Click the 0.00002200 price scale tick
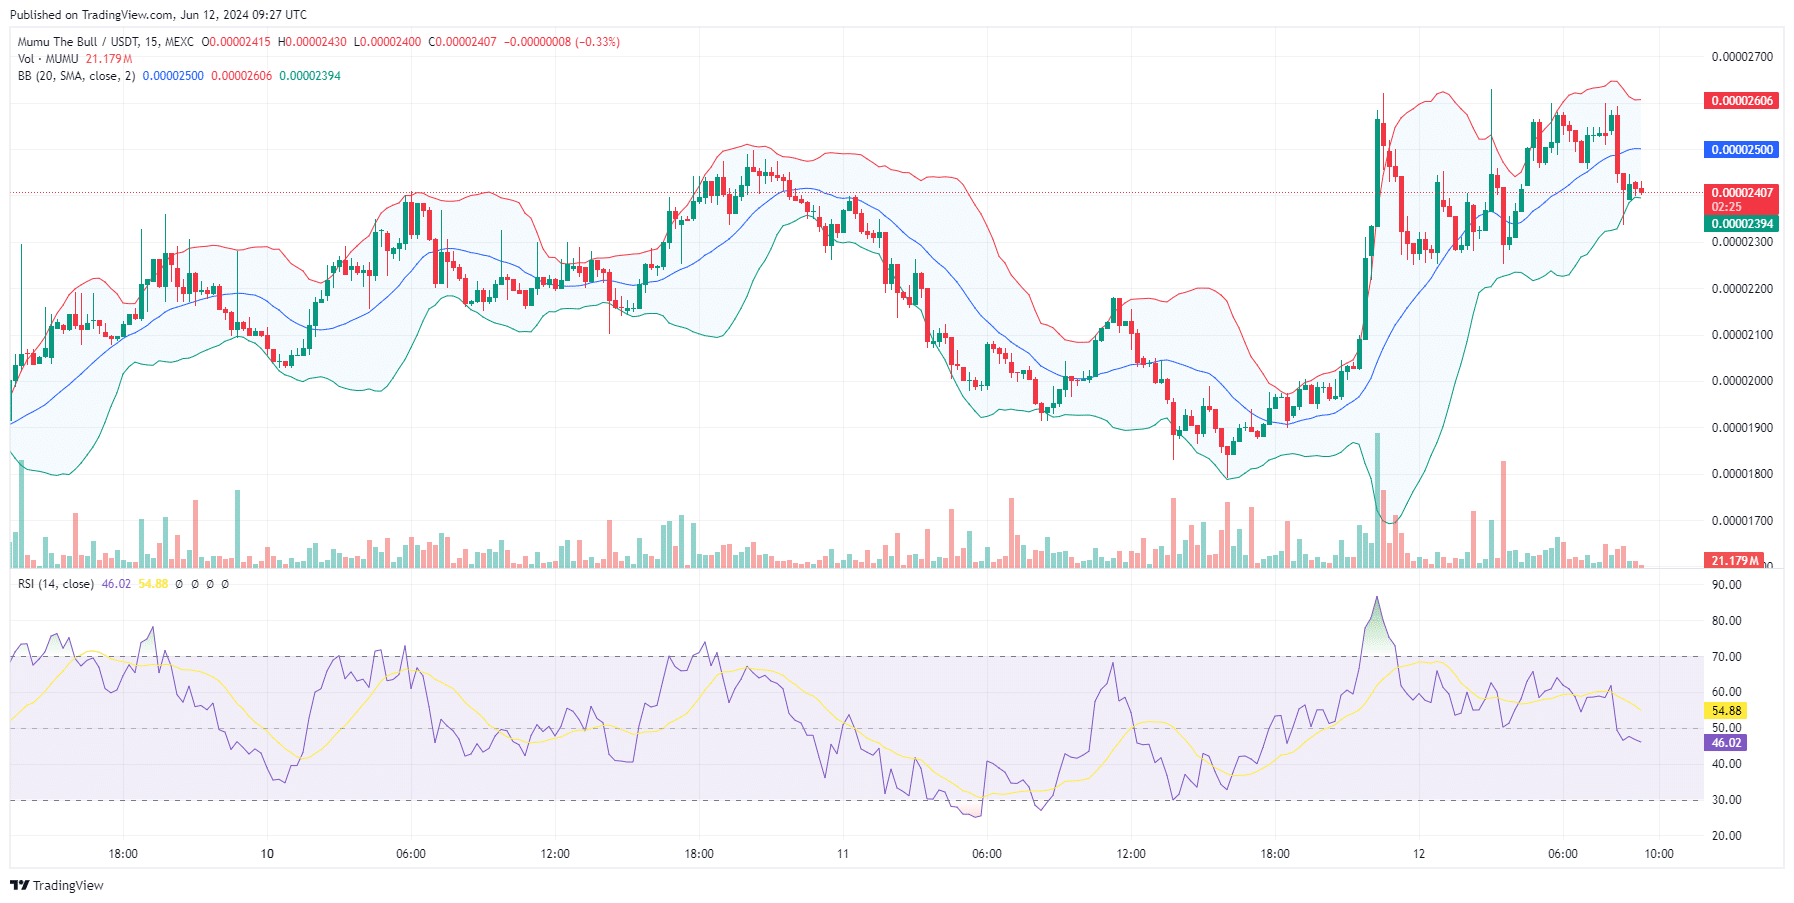This screenshot has height=903, width=1794. click(x=1742, y=289)
